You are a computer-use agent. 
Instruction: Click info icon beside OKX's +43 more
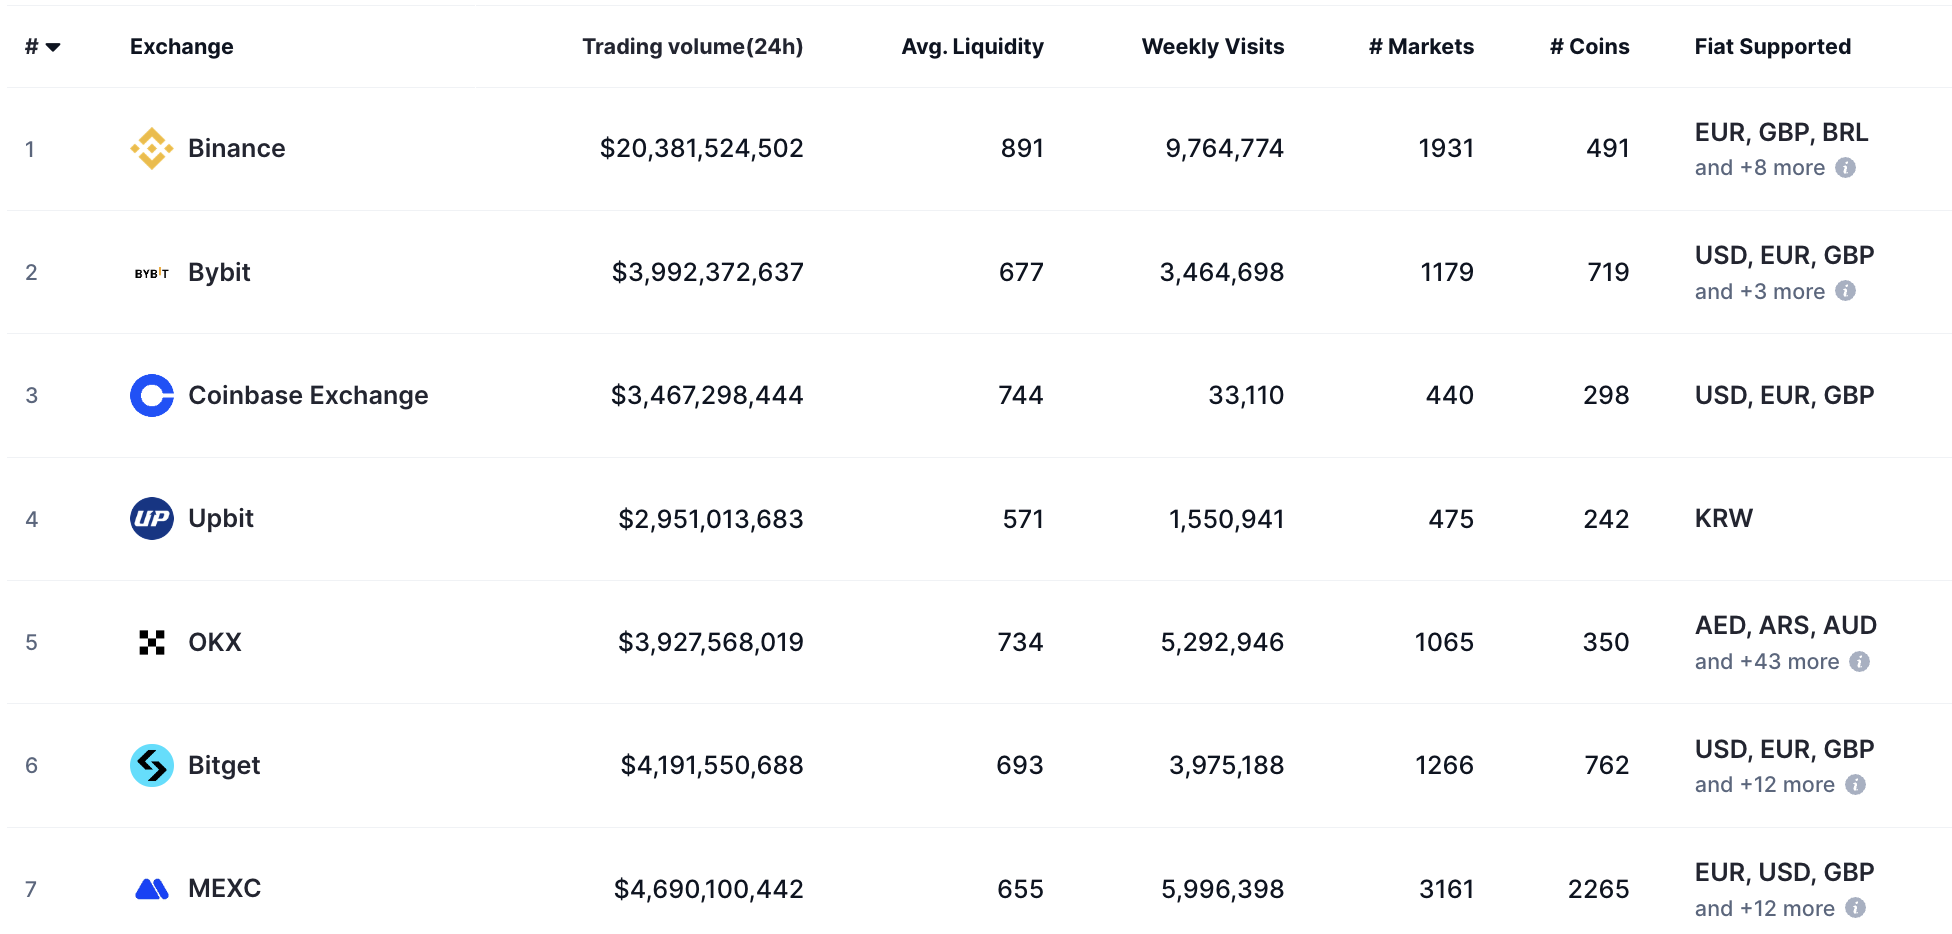click(x=1860, y=662)
